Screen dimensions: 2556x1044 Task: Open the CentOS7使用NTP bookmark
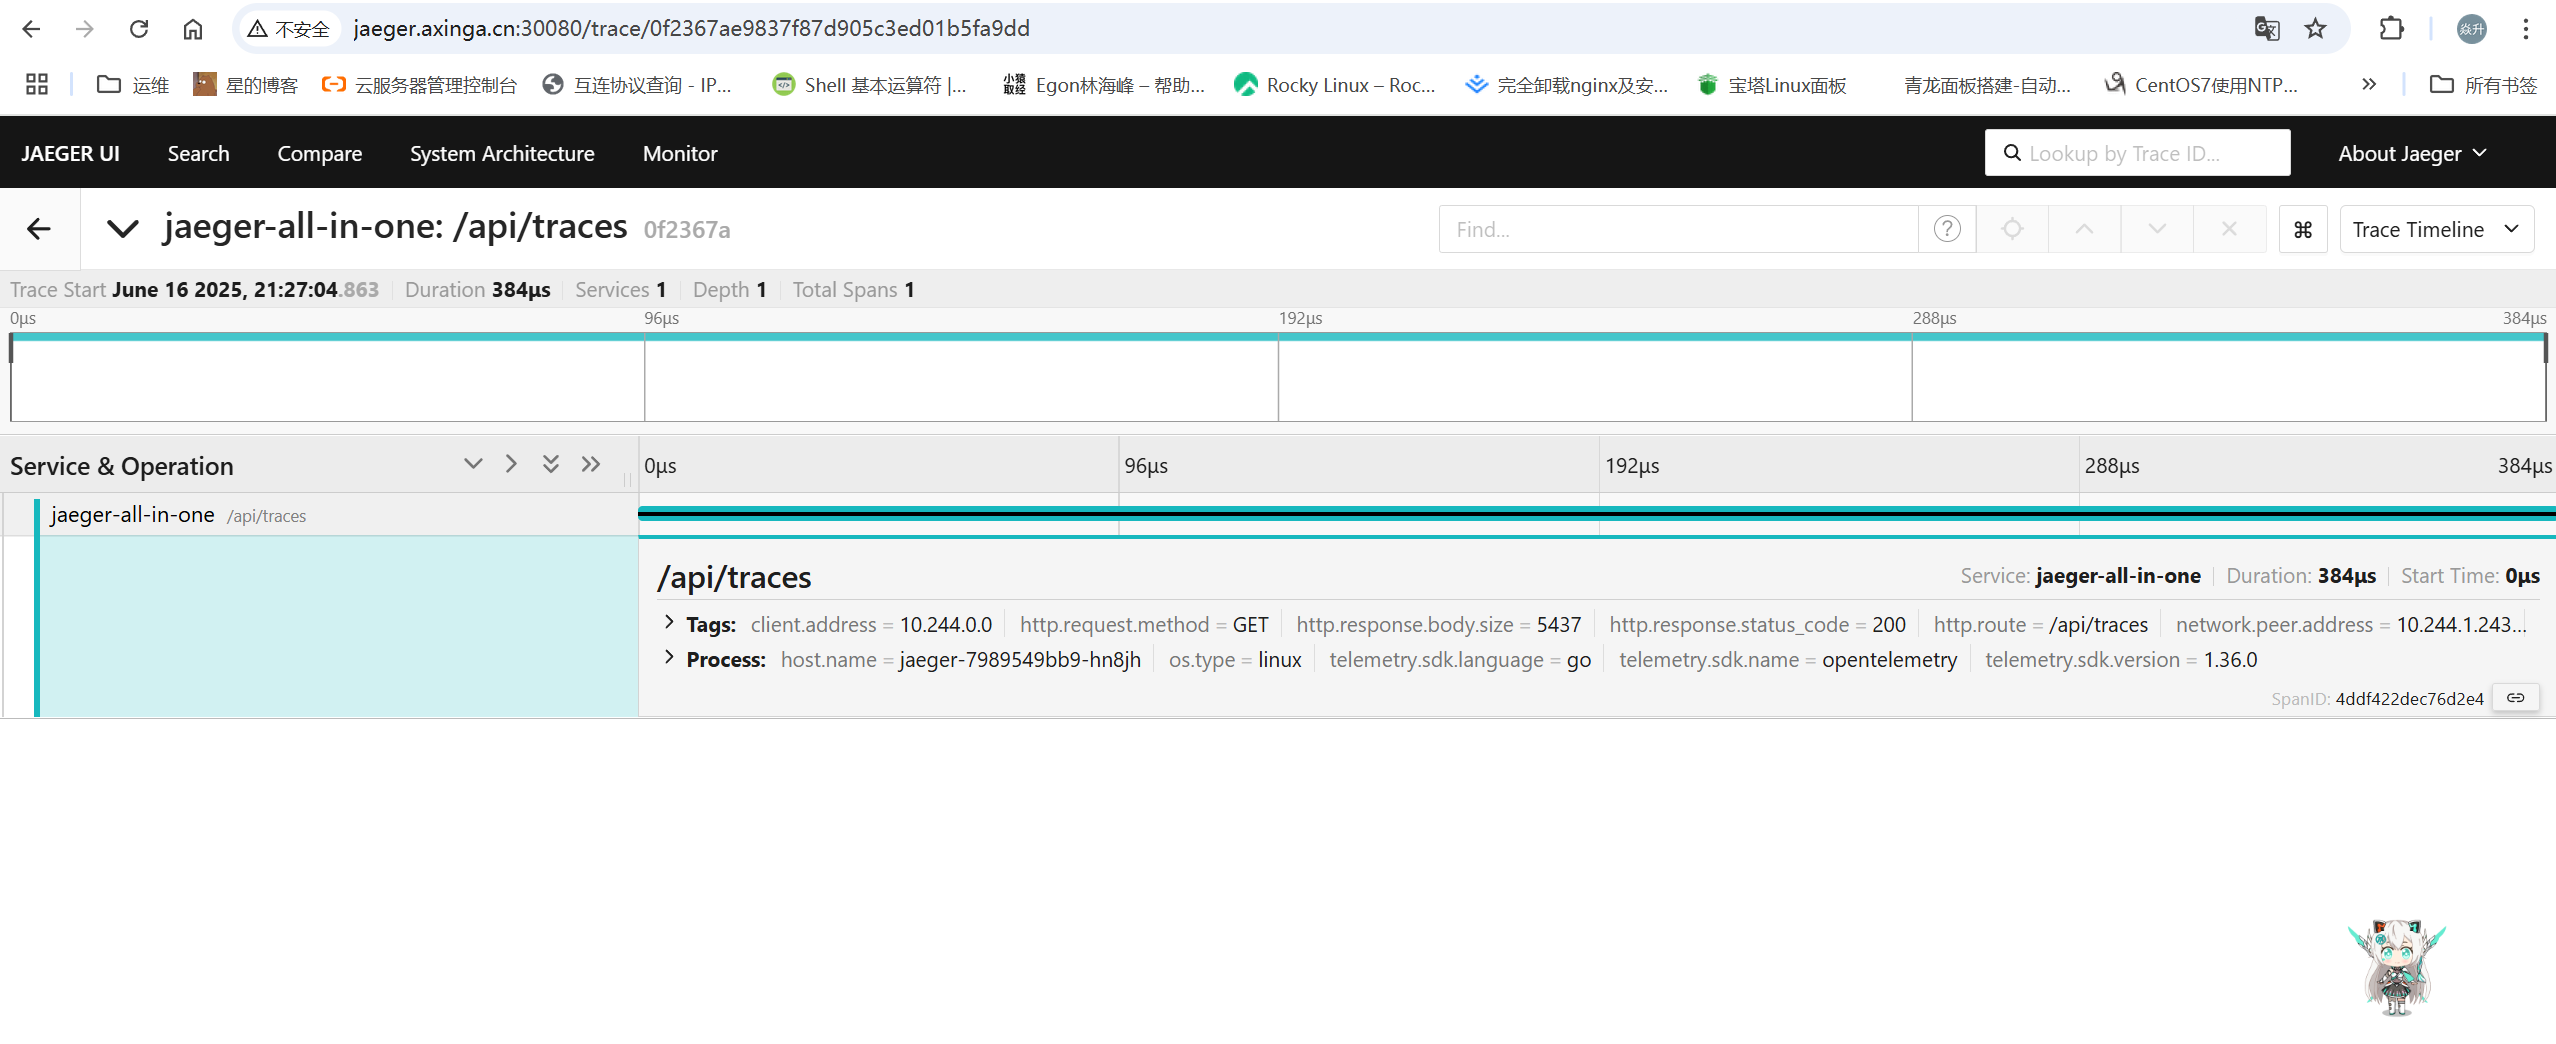(x=2200, y=85)
